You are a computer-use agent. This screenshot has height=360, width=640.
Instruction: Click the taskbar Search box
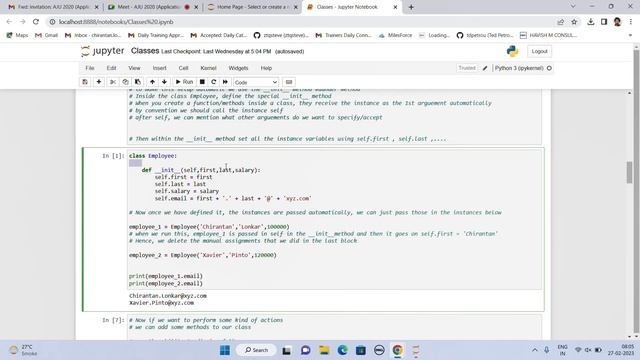click(x=256, y=350)
